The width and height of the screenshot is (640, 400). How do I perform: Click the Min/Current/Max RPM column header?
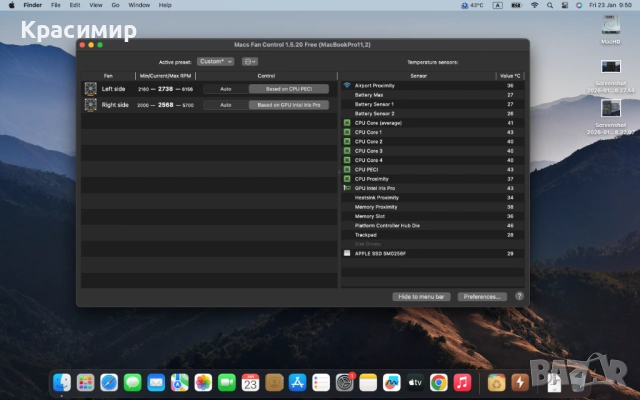point(165,76)
